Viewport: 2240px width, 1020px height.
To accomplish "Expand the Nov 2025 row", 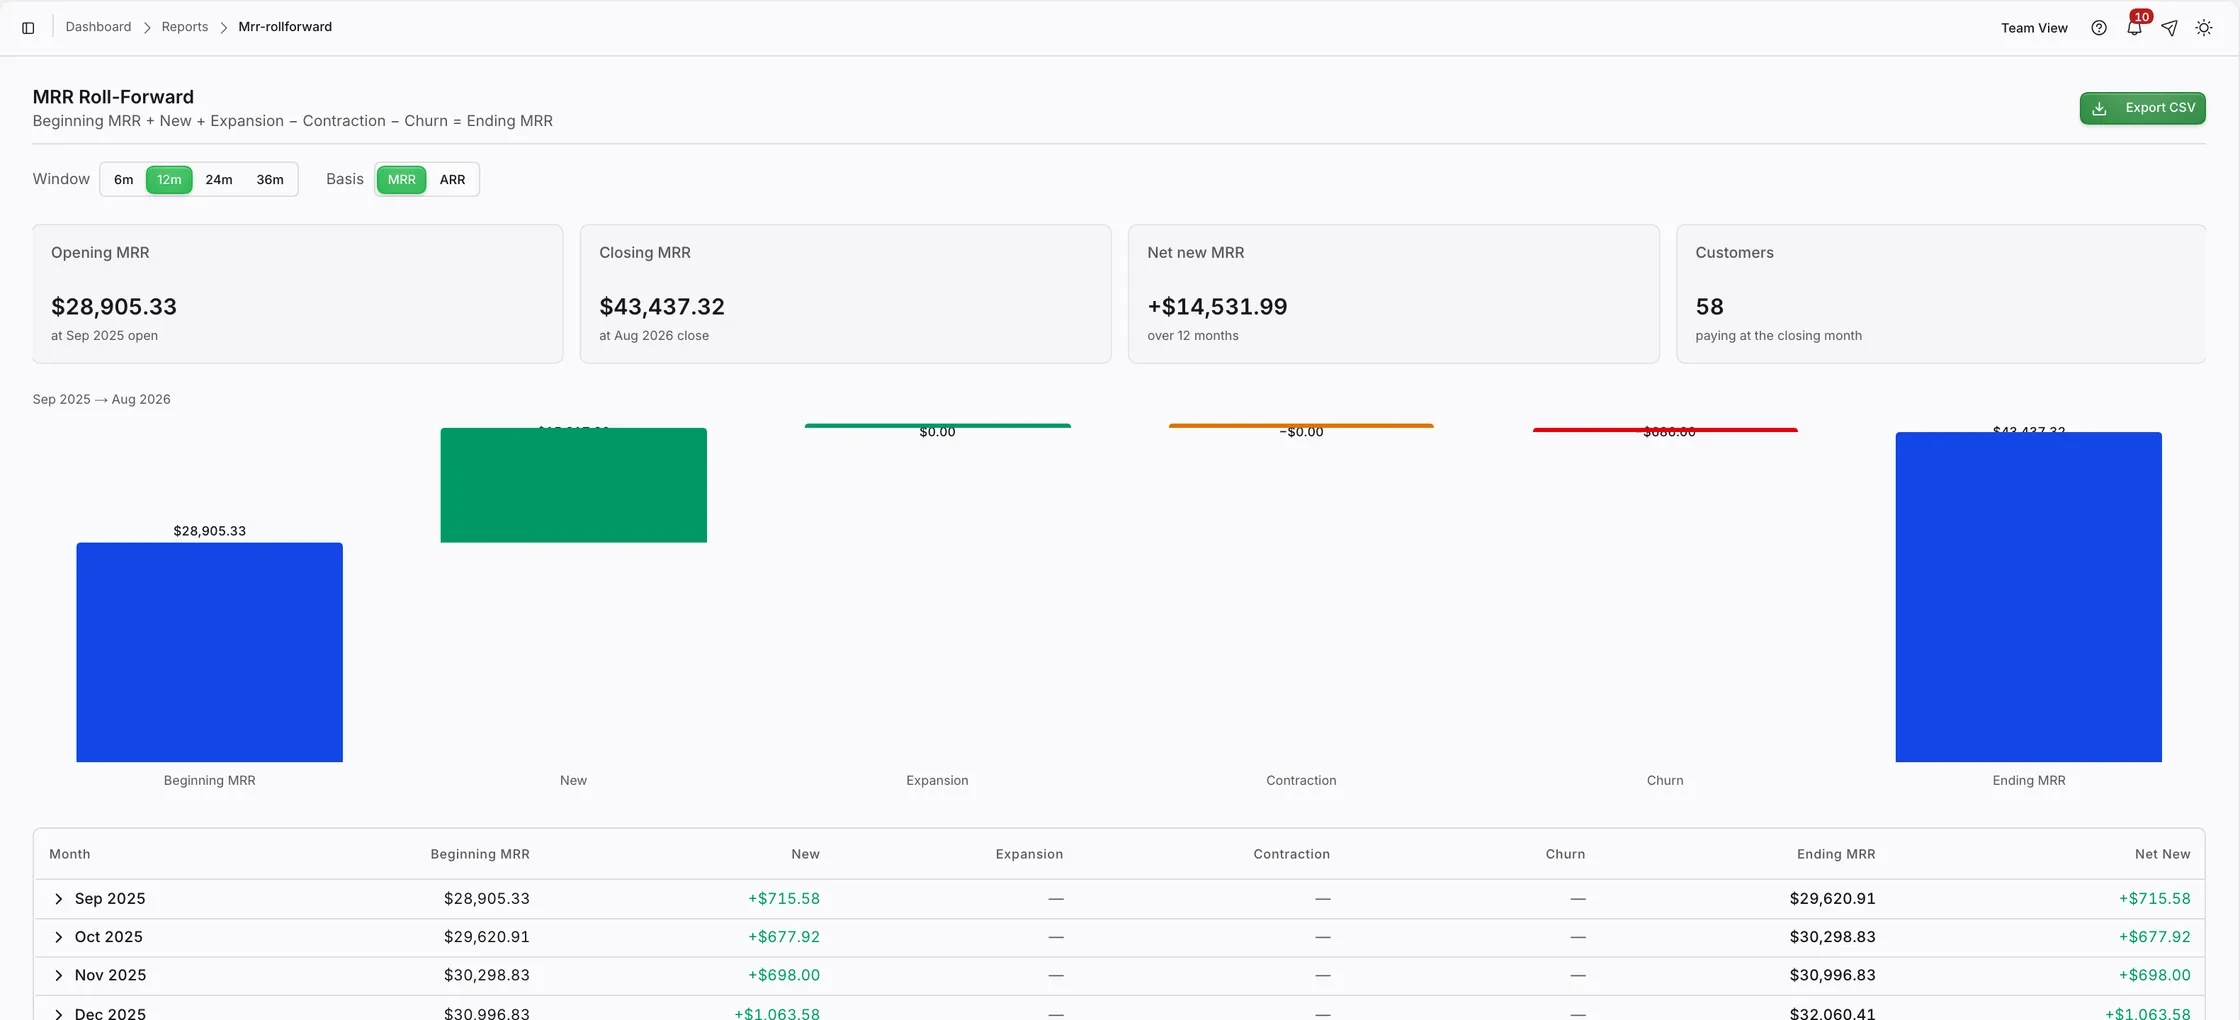I will pos(58,975).
